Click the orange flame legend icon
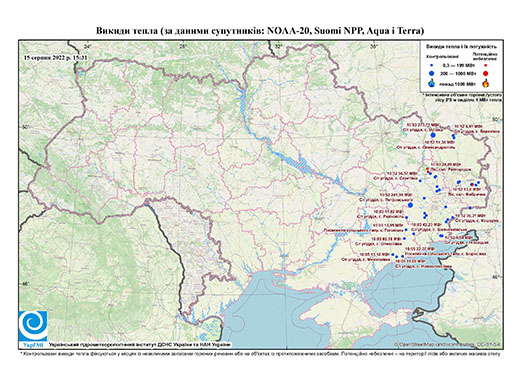This screenshot has width=520, height=368. click(x=486, y=83)
